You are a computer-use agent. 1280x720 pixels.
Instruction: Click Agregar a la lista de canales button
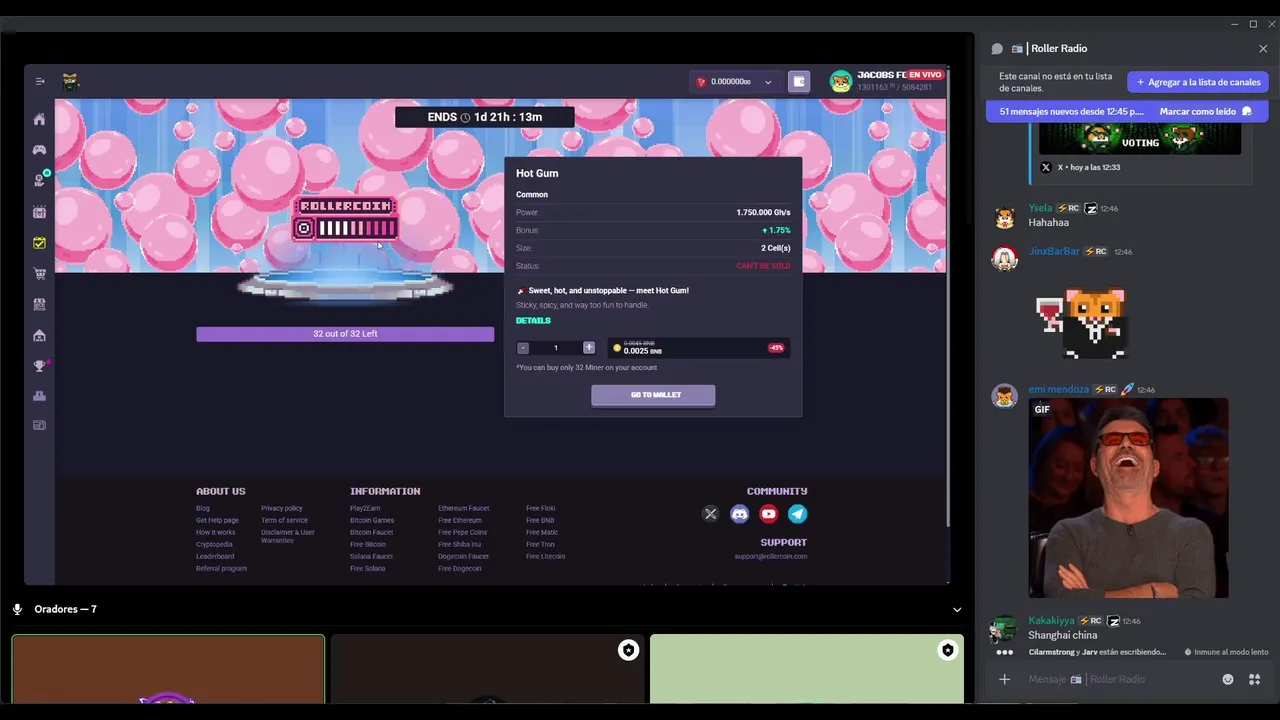[1198, 82]
